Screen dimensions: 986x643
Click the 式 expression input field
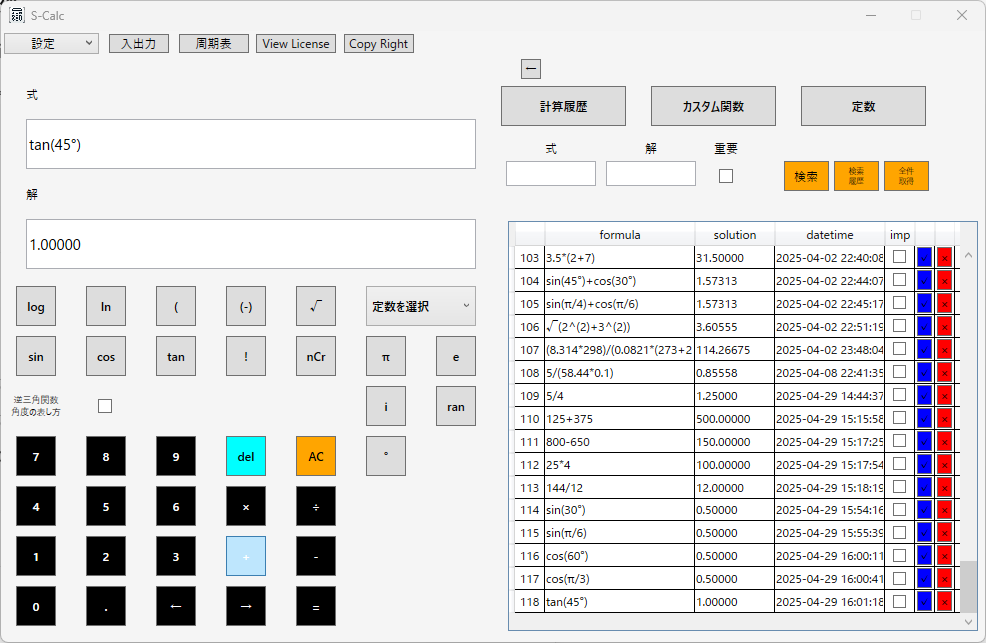tap(251, 144)
